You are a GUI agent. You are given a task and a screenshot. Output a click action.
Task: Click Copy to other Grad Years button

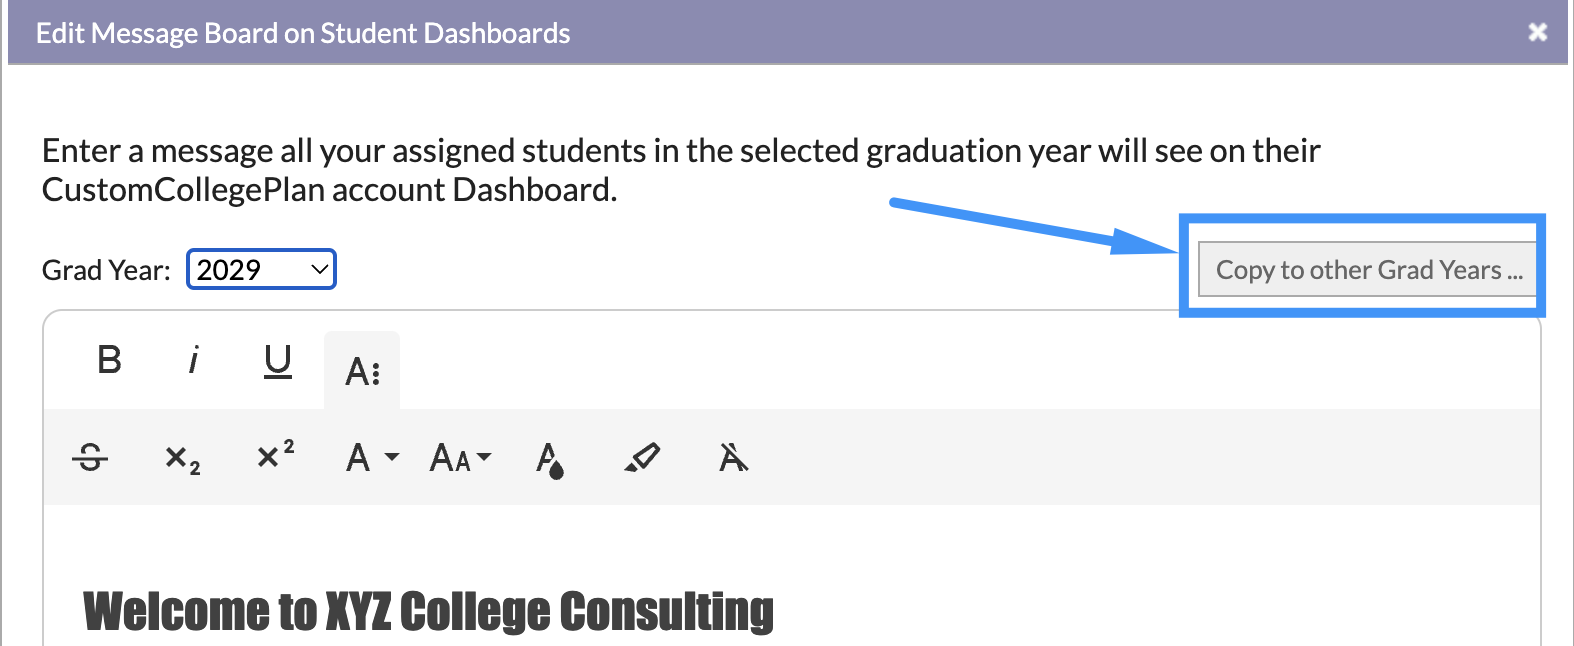coord(1367,269)
